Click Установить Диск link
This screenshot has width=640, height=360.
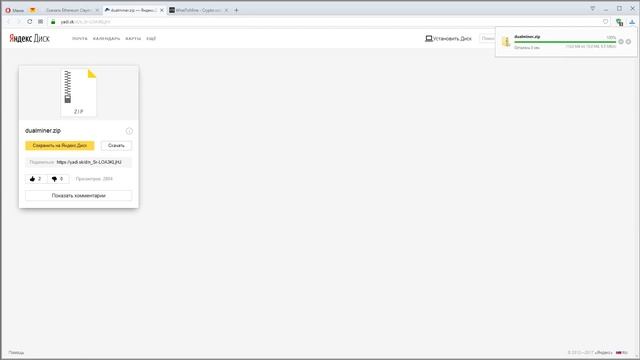click(448, 38)
